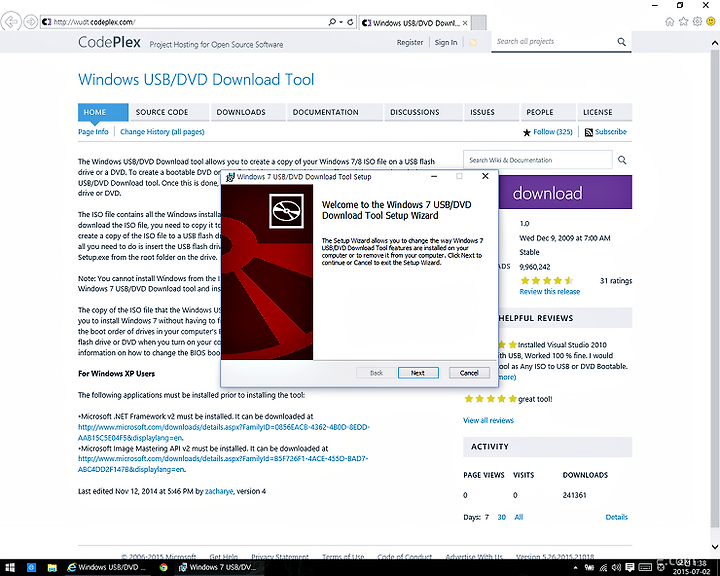This screenshot has width=720, height=576.
Task: Click the page scrollbar up arrow
Action: [x=714, y=42]
